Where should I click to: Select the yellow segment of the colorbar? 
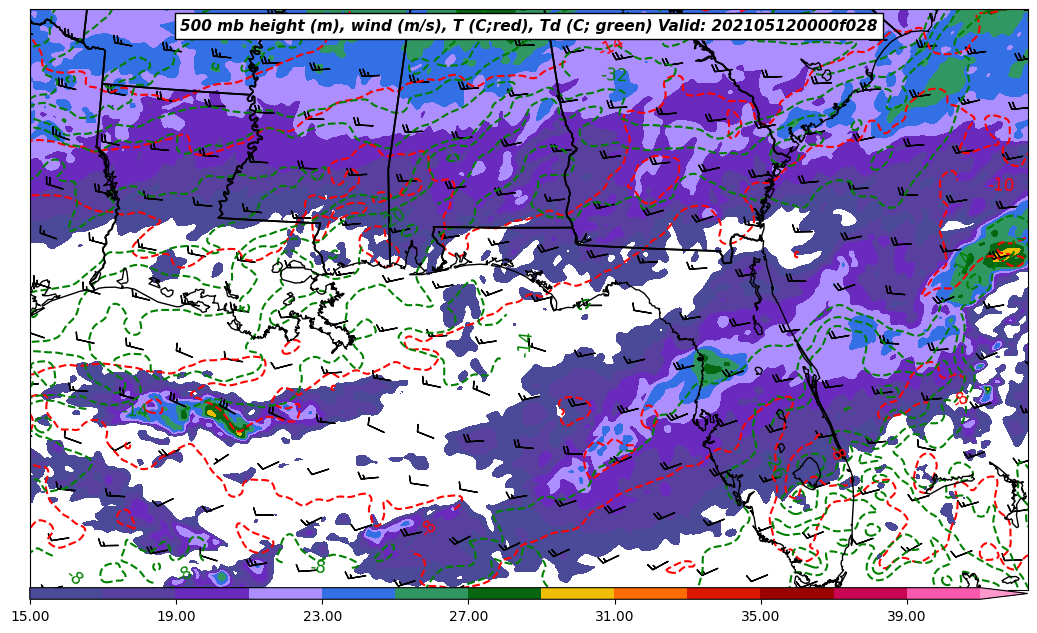[577, 593]
